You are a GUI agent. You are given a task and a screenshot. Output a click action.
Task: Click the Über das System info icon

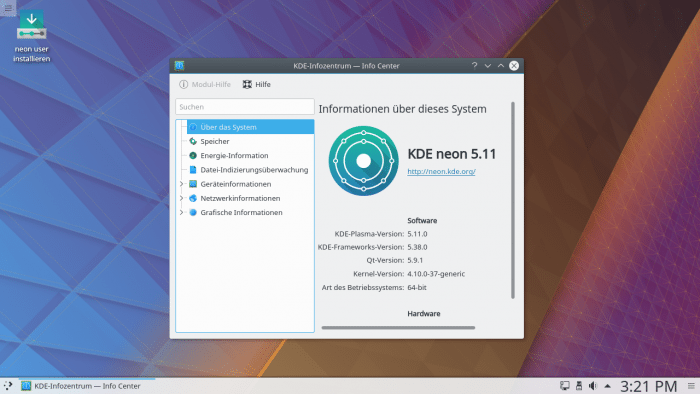coord(193,127)
